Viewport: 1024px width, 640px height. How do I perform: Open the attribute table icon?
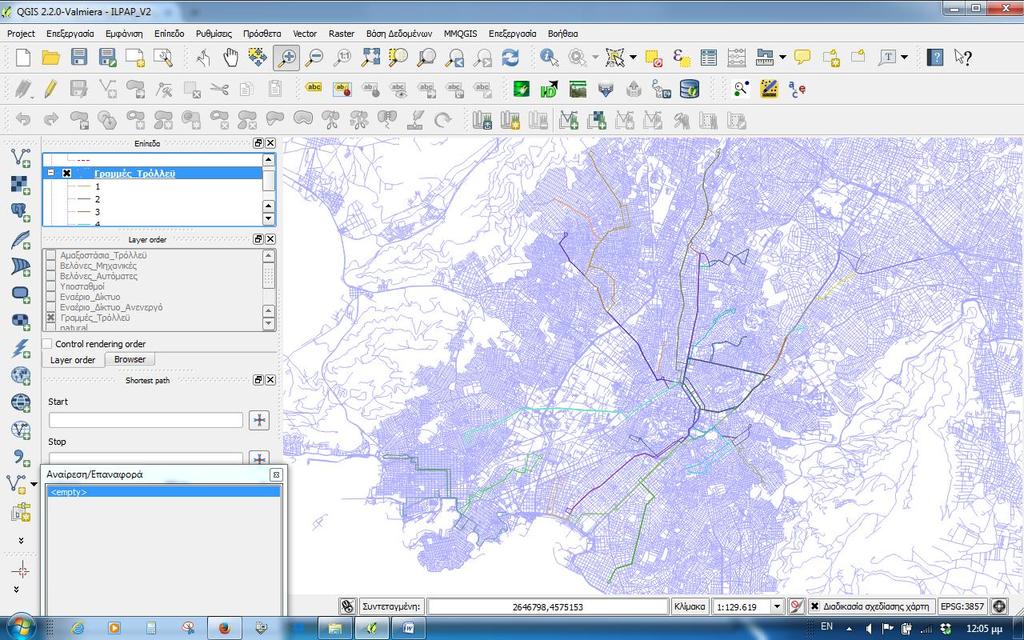point(709,57)
